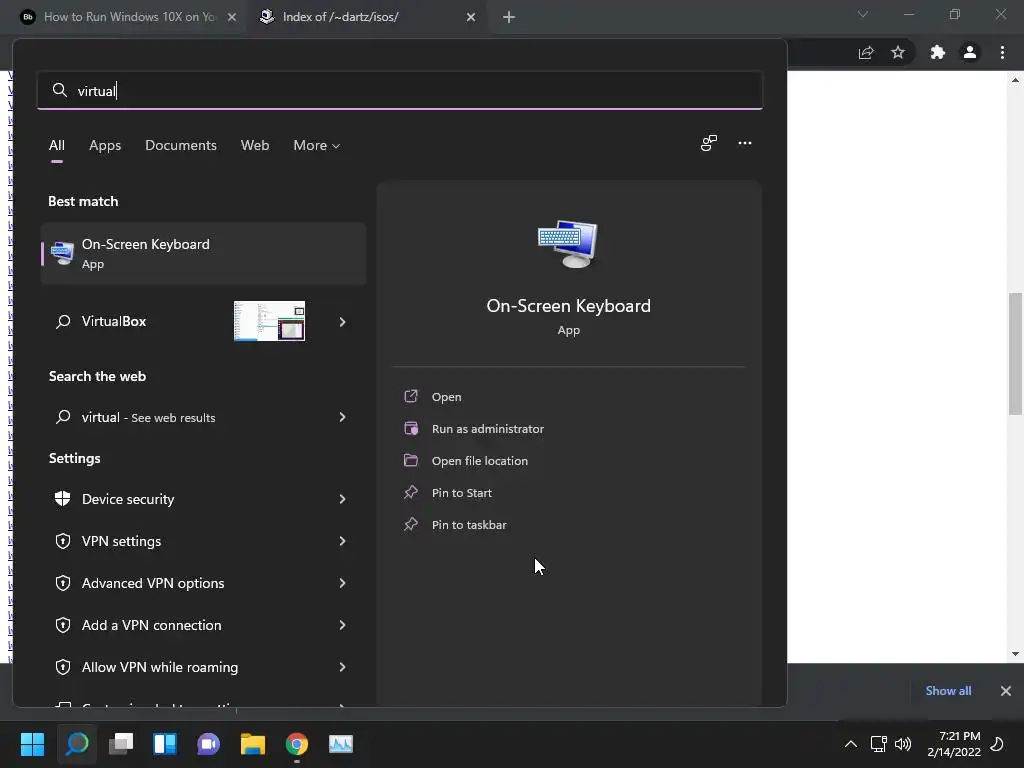Click the magnifier icon in search box

click(x=59, y=90)
